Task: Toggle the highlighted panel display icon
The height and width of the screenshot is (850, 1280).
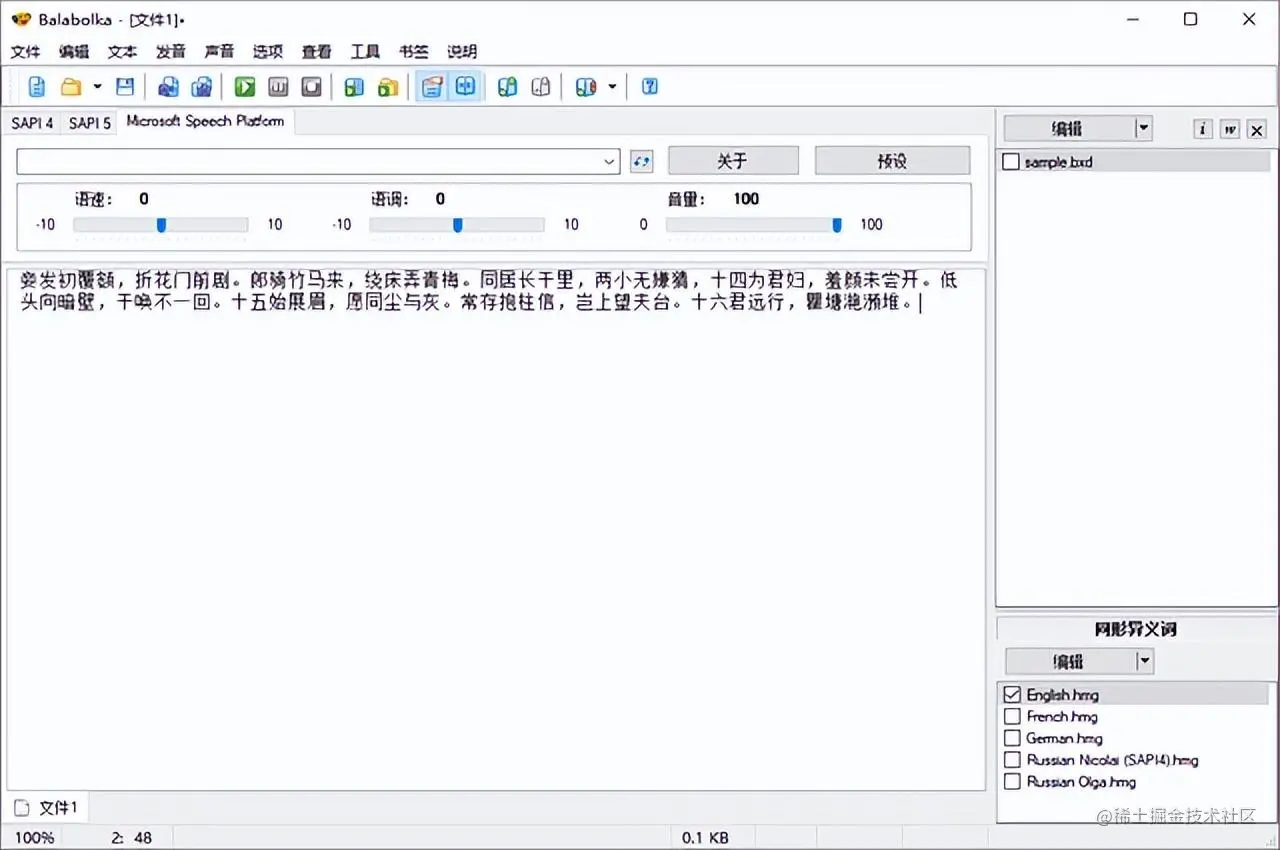Action: click(431, 87)
